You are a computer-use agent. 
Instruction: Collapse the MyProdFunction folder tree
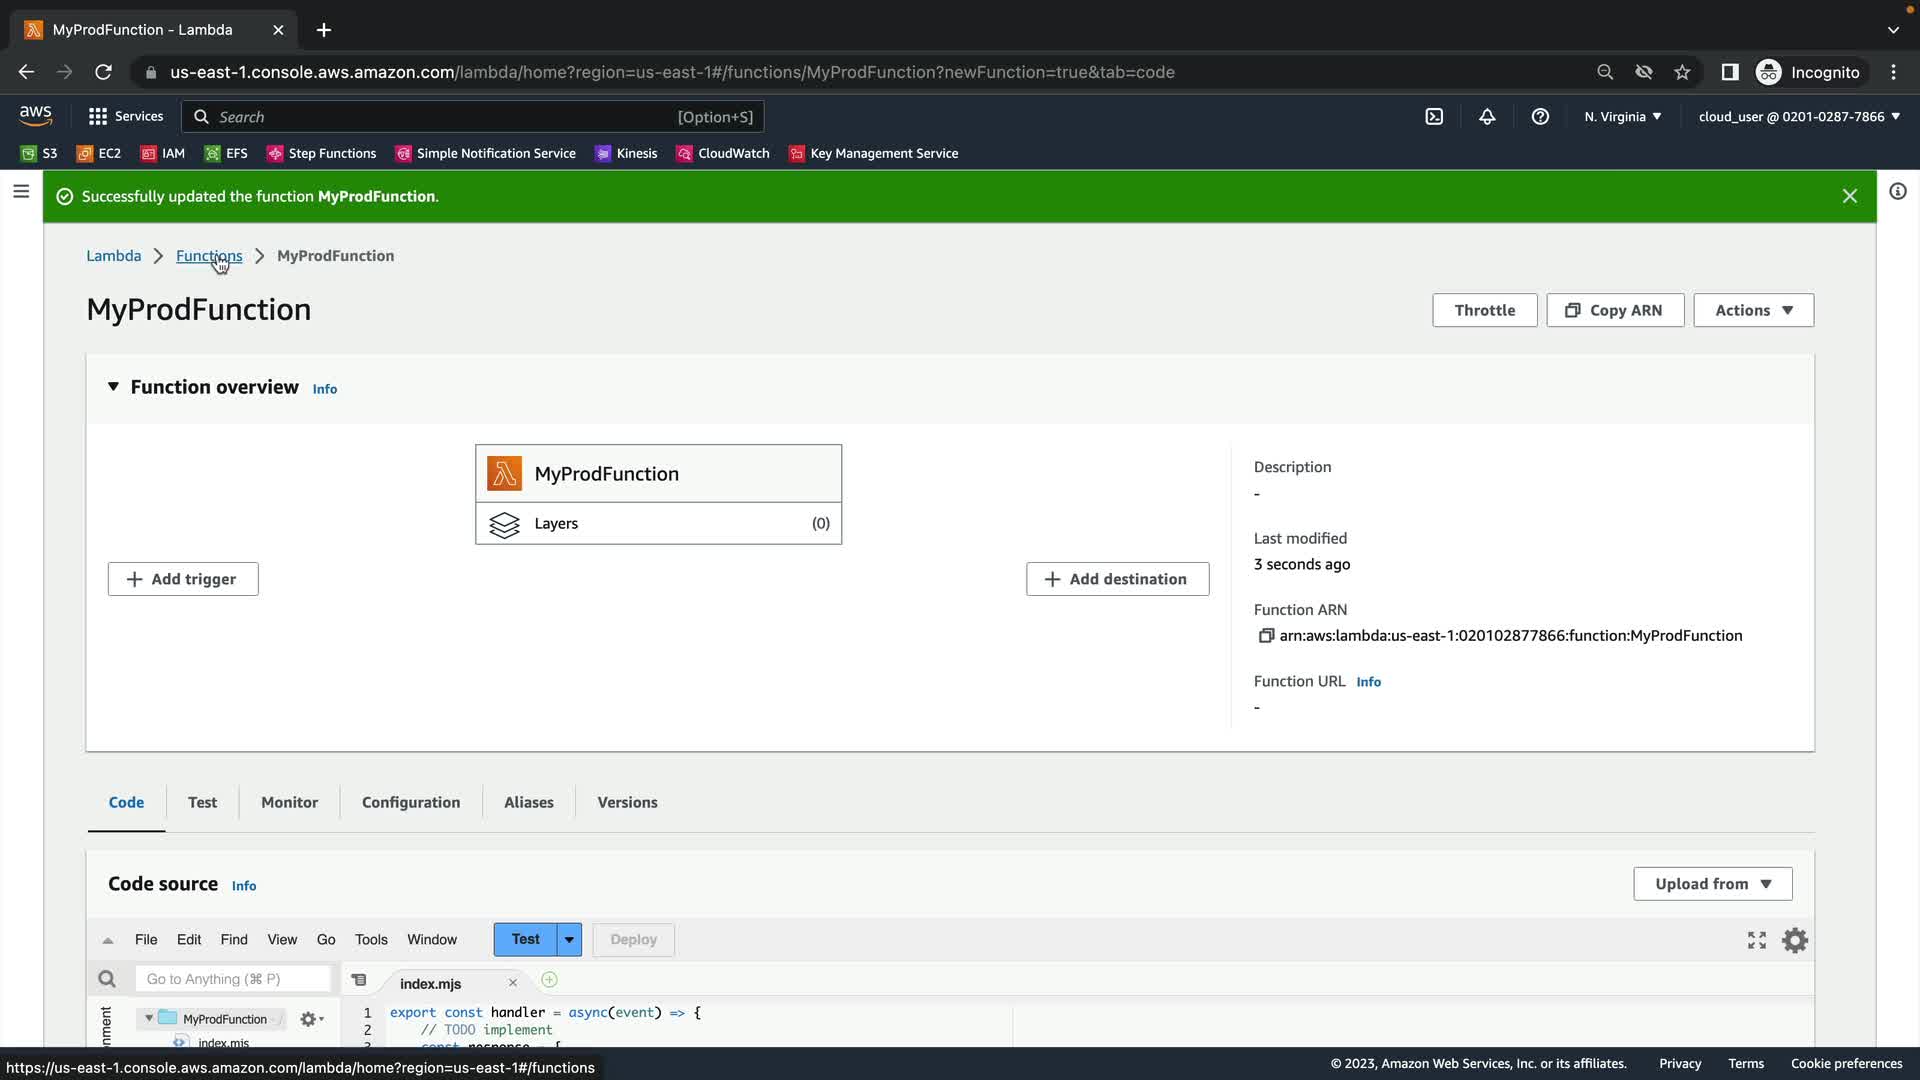(149, 1018)
